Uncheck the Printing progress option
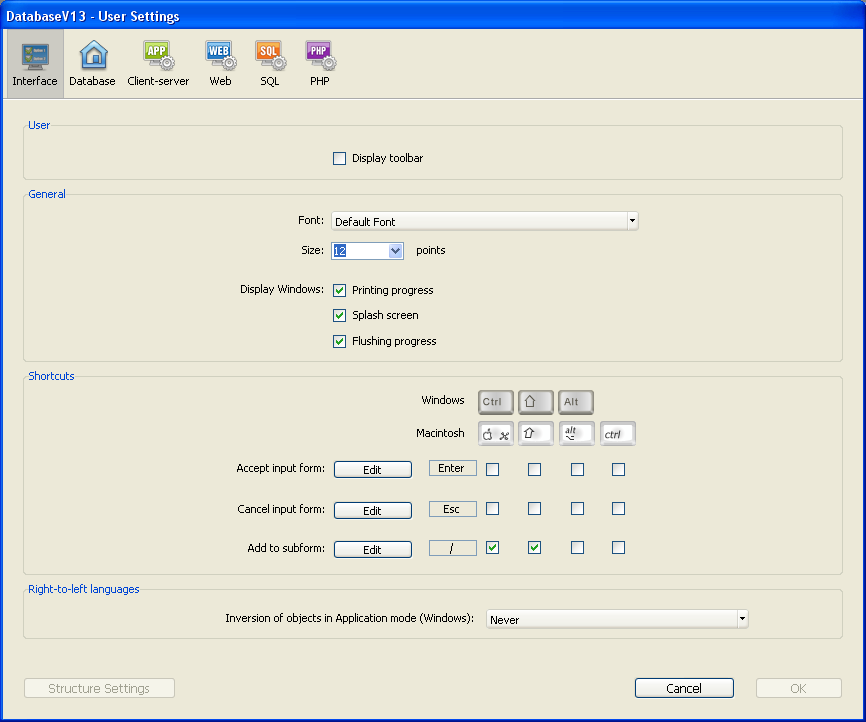Viewport: 866px width, 722px height. point(340,290)
